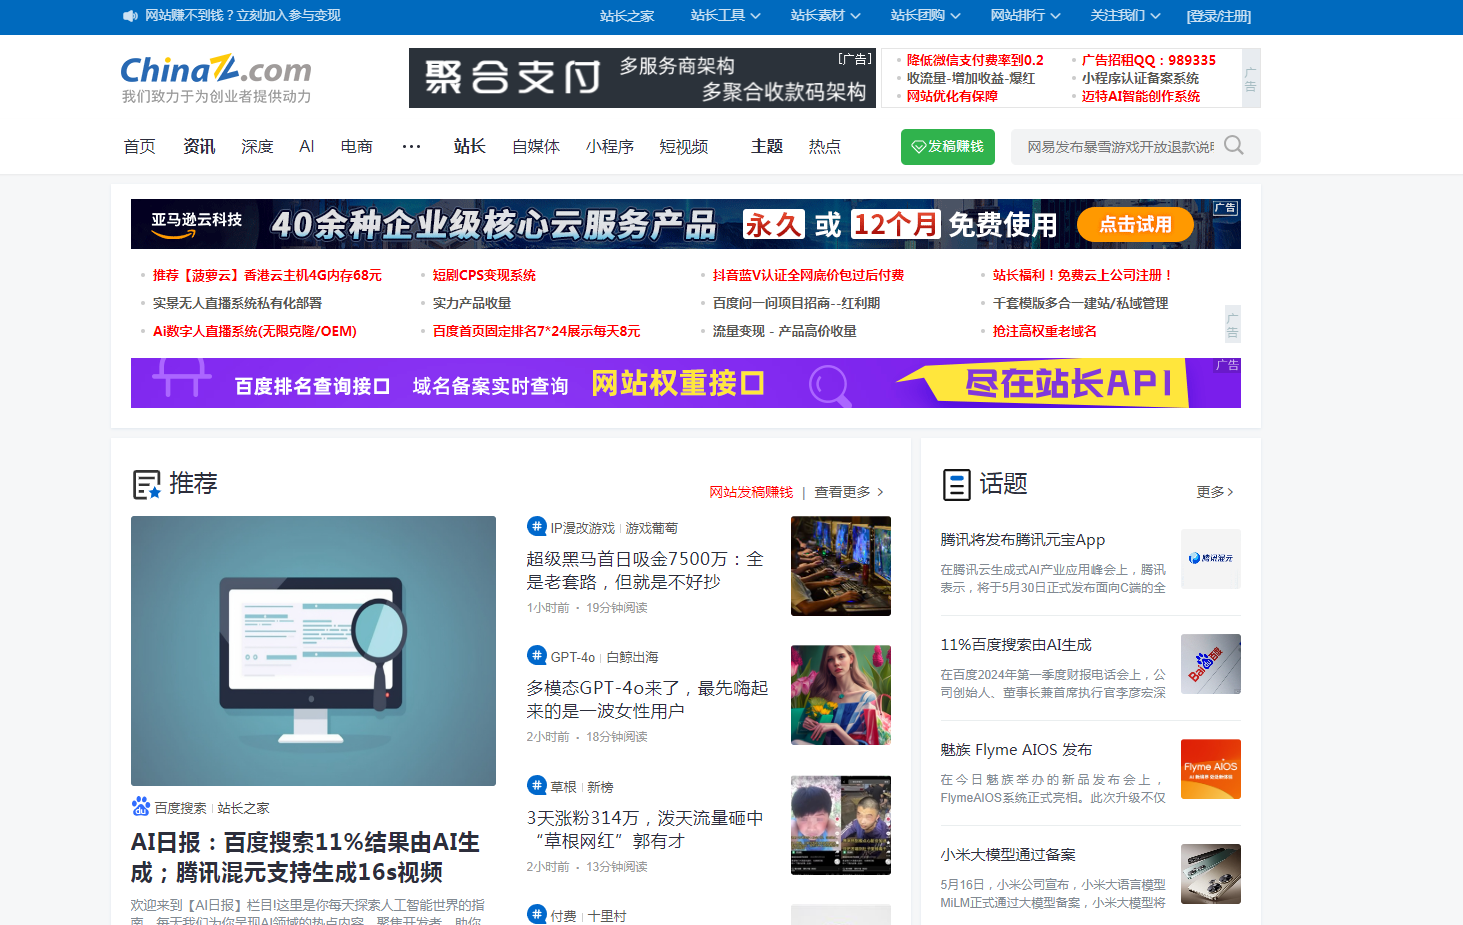This screenshot has width=1463, height=925.
Task: Open the 抖音蓝V认证全网底价 ad link
Action: pyautogui.click(x=808, y=275)
